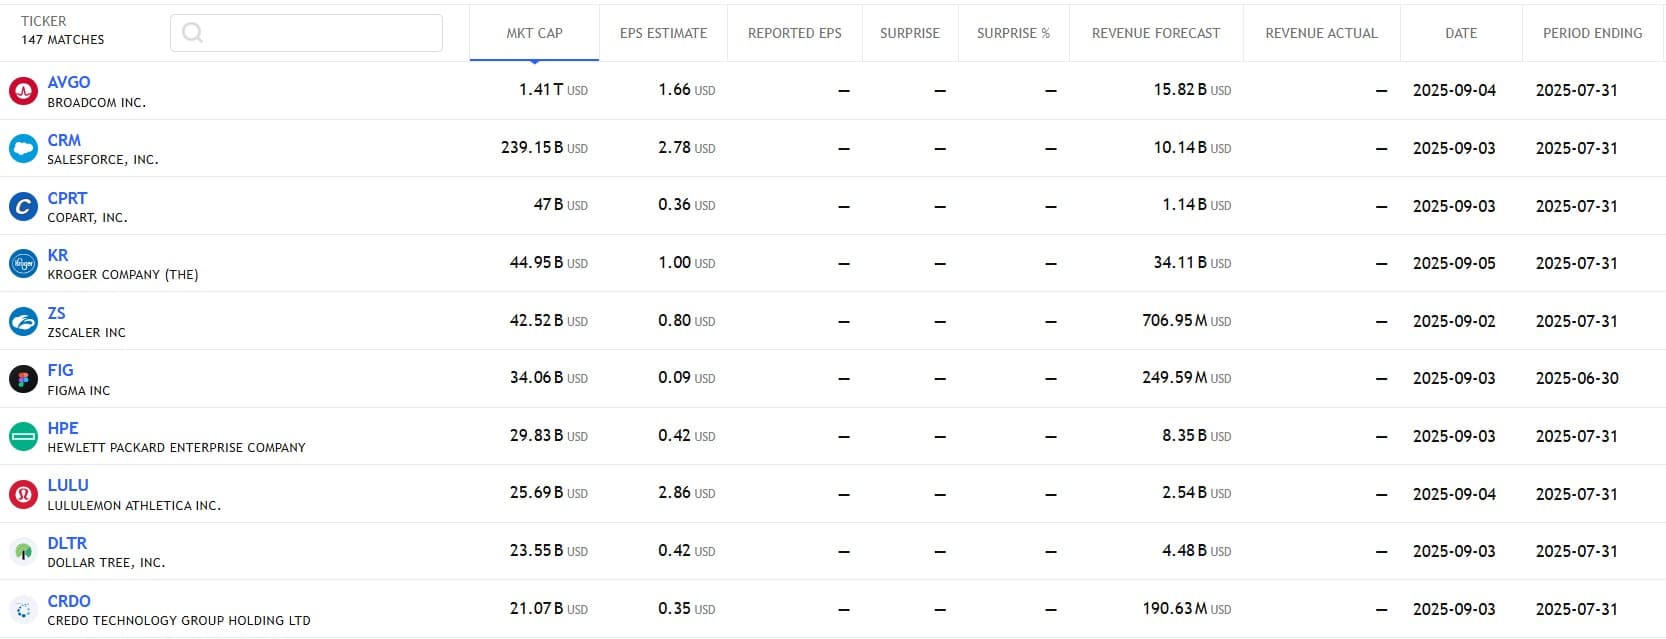Focus the ticker search input field
1666x639 pixels.
point(306,33)
